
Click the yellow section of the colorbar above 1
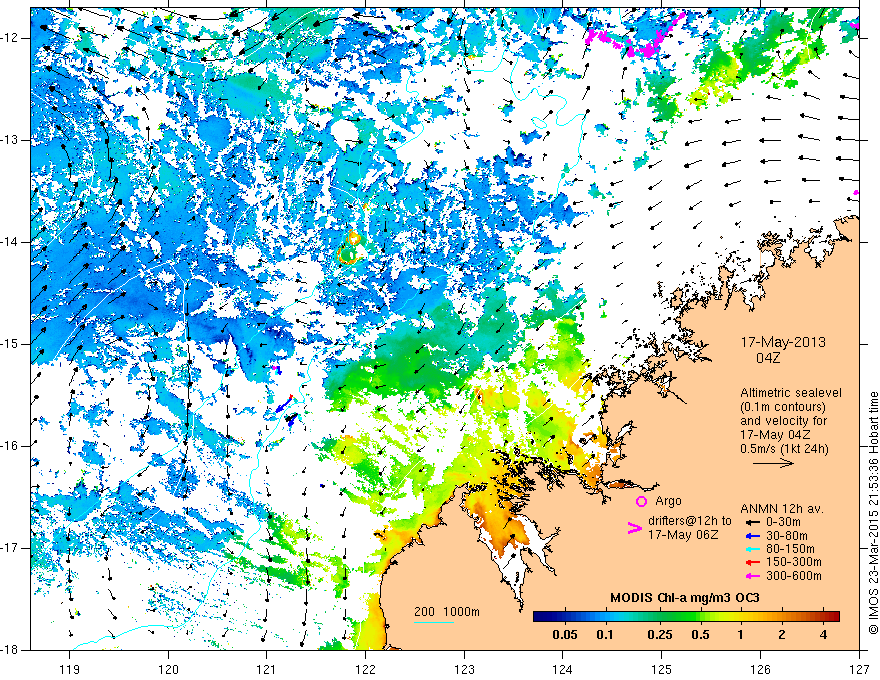tap(741, 616)
